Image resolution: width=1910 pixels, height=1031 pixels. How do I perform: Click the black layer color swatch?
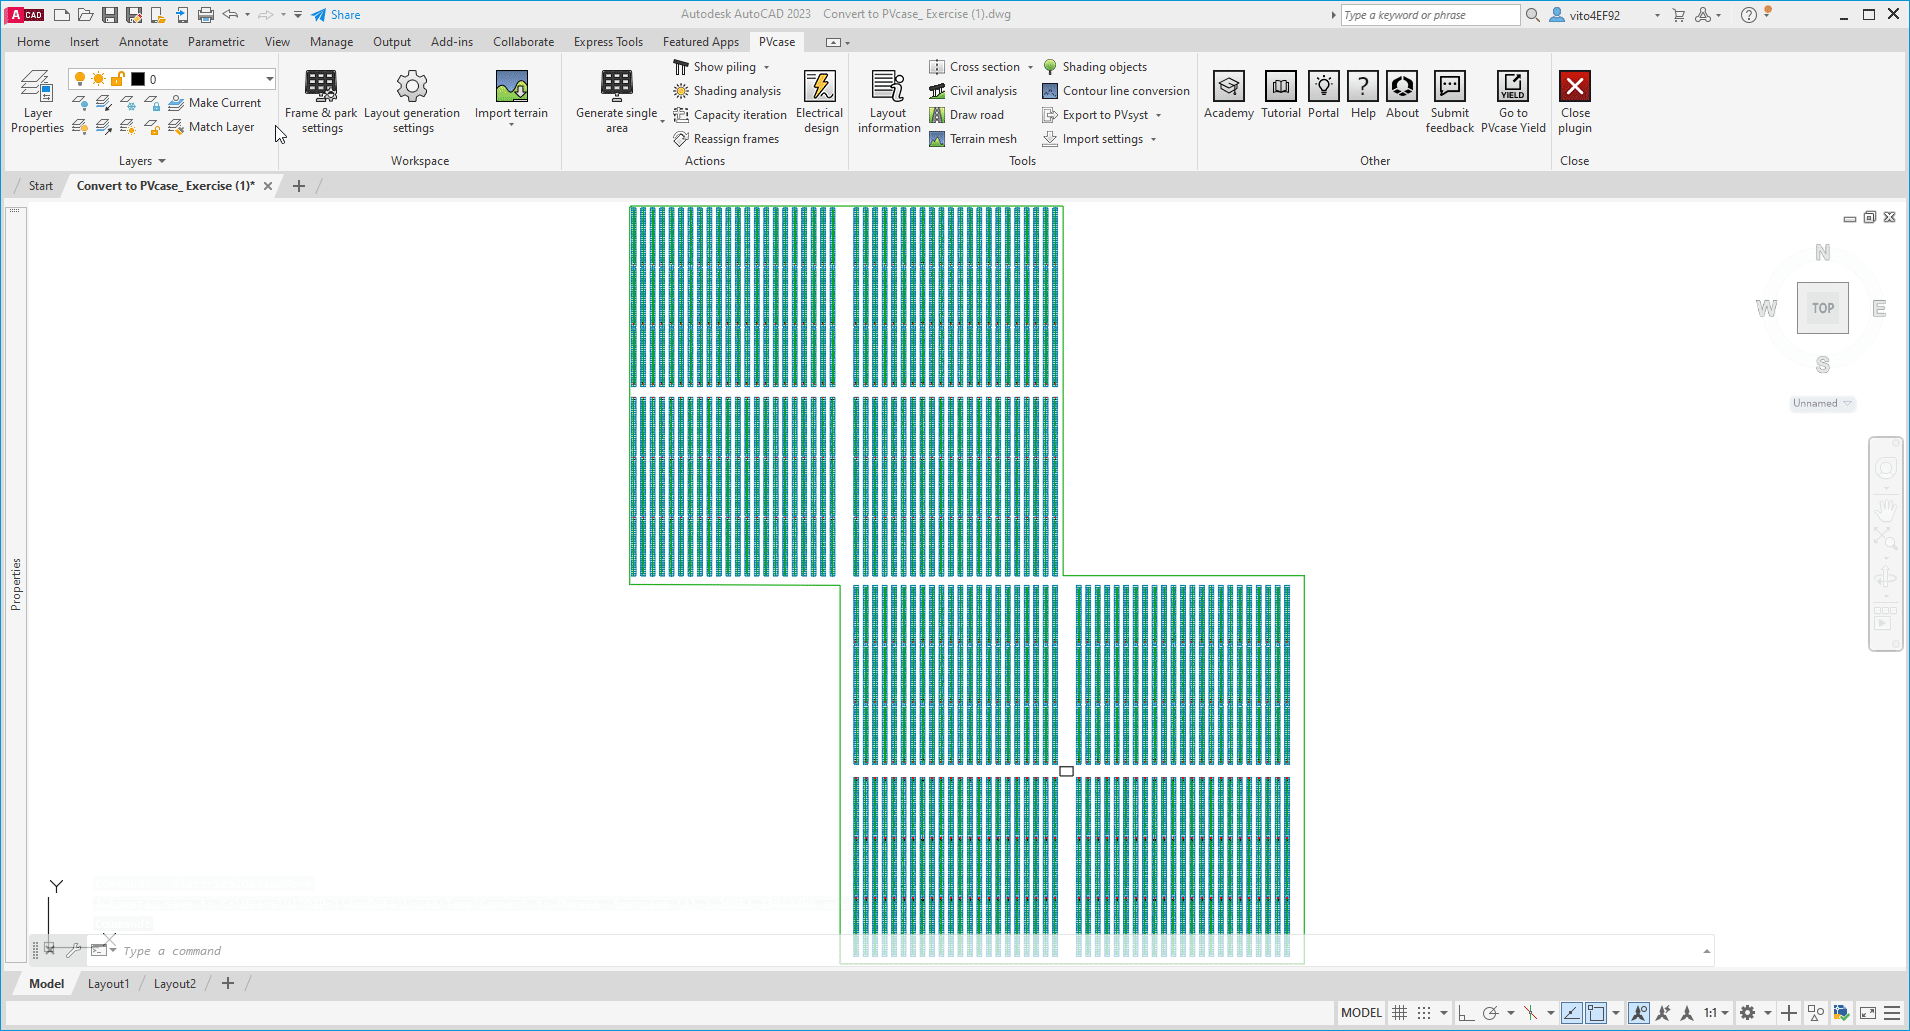tap(138, 79)
